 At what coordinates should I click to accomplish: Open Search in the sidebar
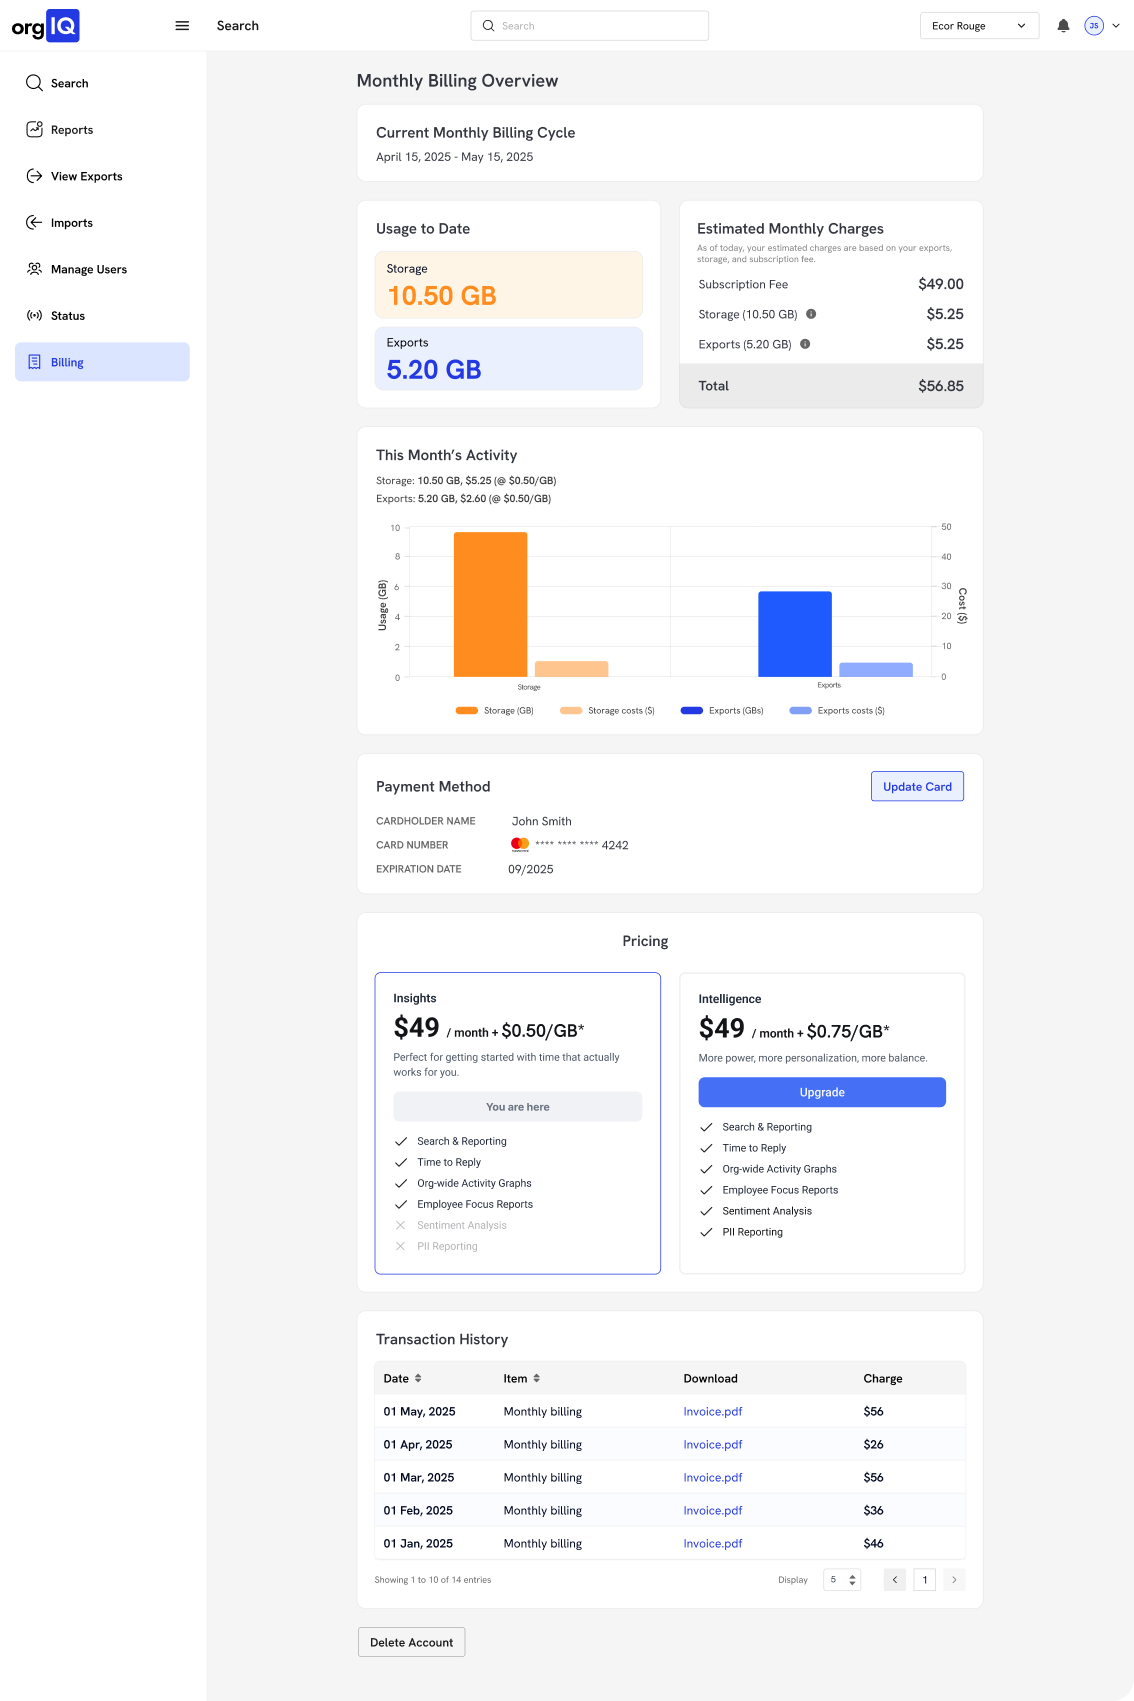pyautogui.click(x=102, y=83)
